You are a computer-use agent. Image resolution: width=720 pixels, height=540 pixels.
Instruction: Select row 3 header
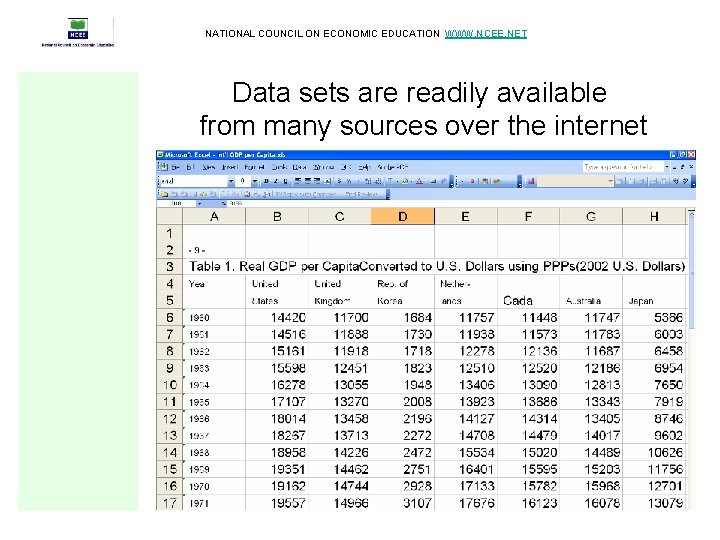click(x=169, y=266)
